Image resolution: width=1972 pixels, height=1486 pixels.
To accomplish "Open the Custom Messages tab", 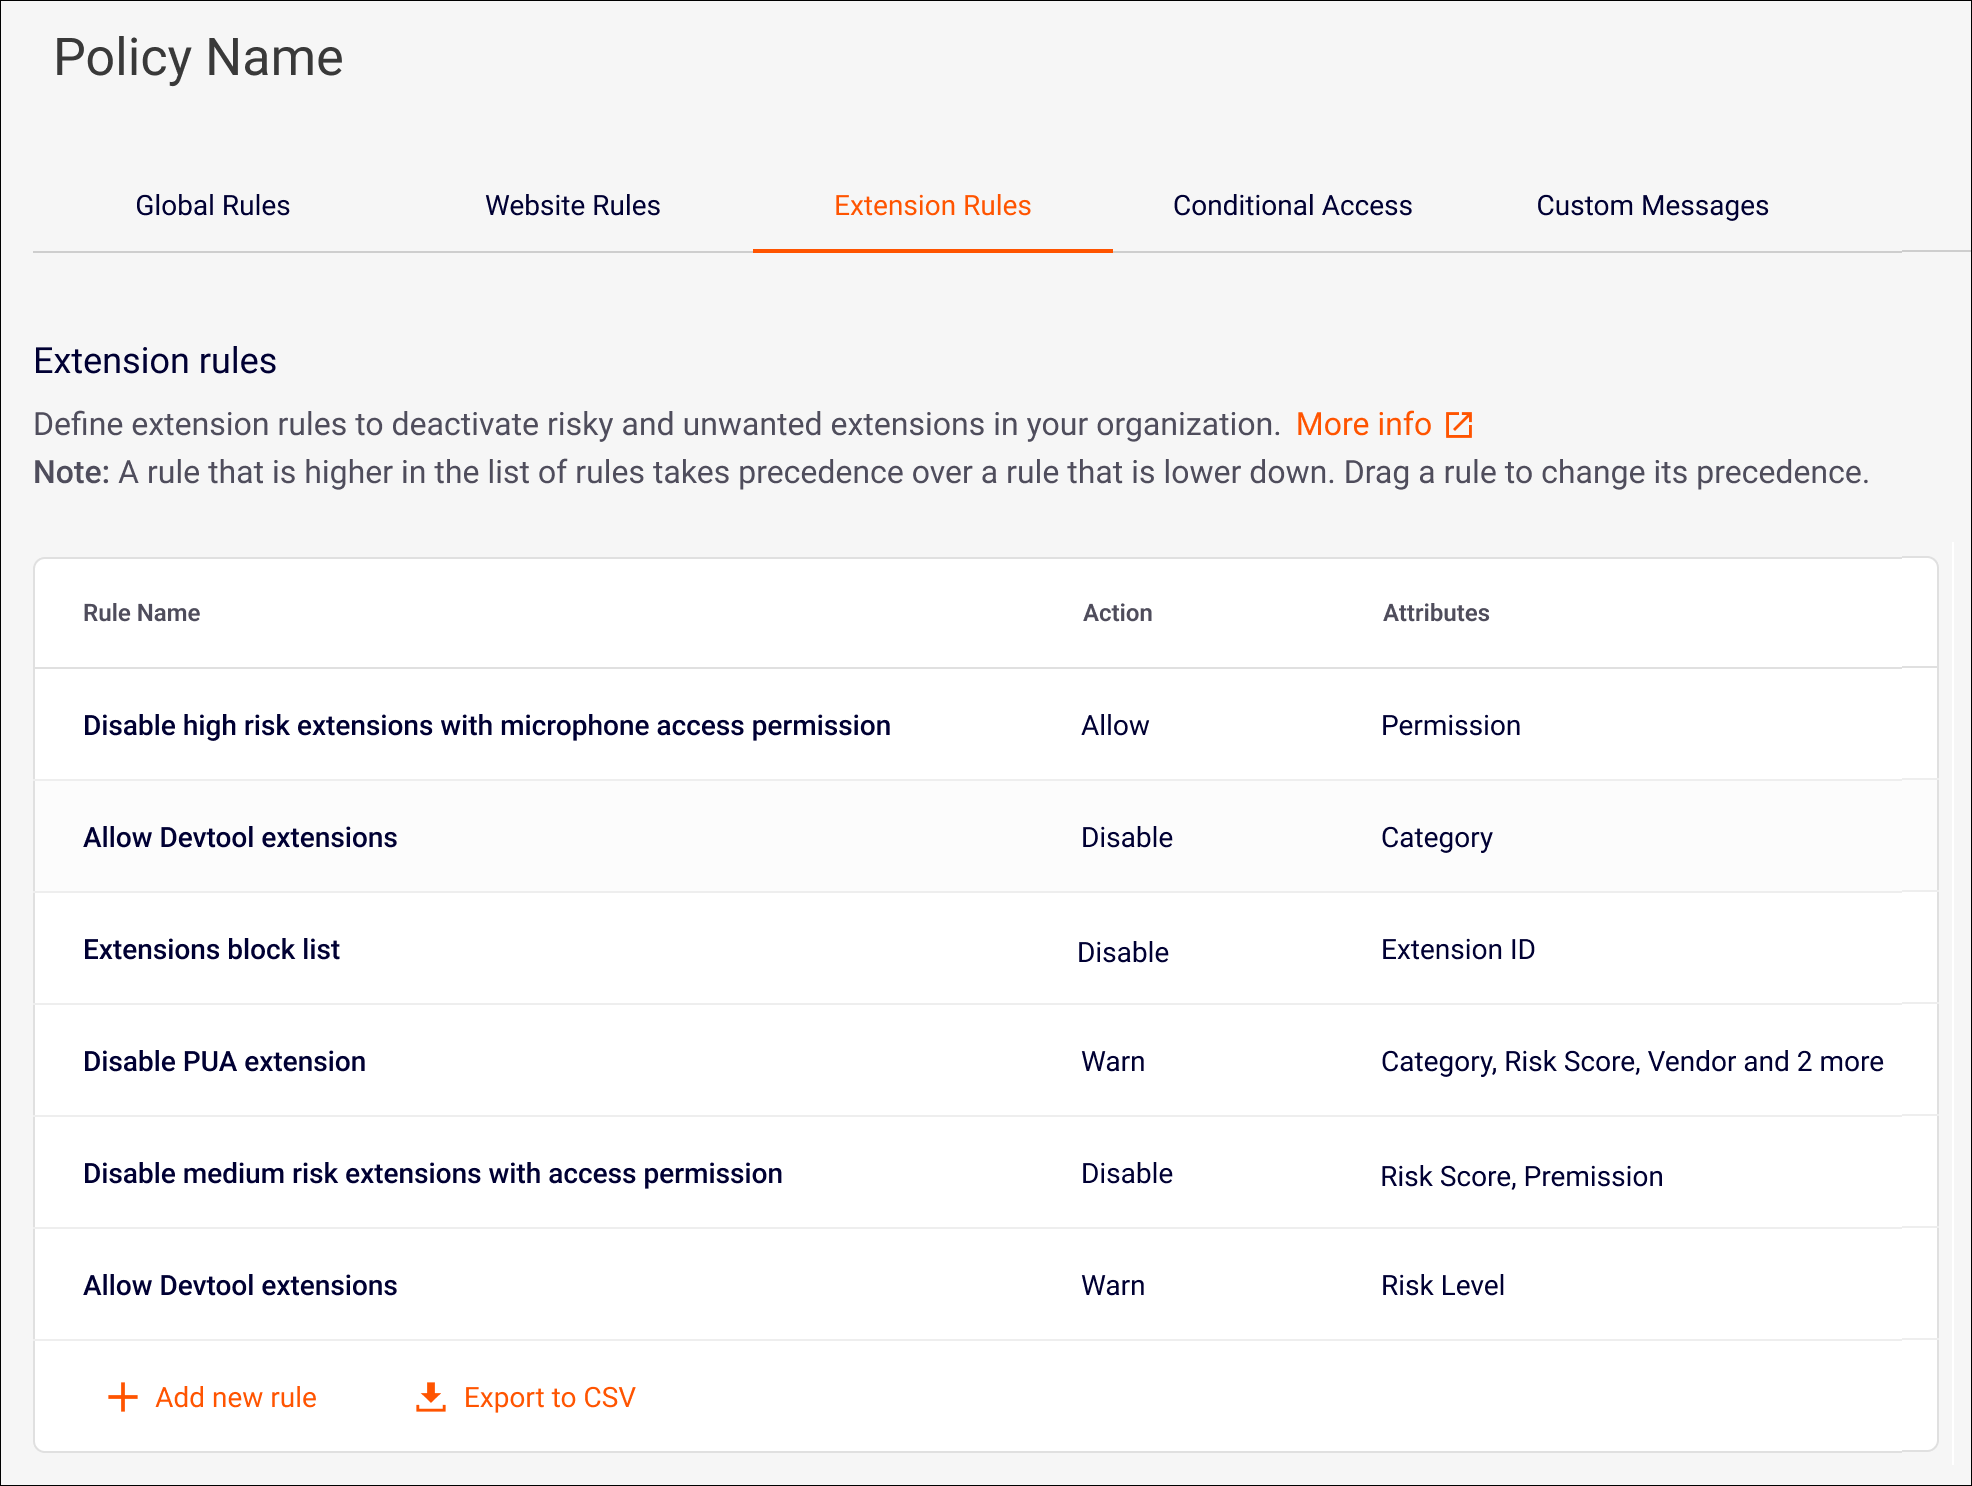I will (1652, 206).
